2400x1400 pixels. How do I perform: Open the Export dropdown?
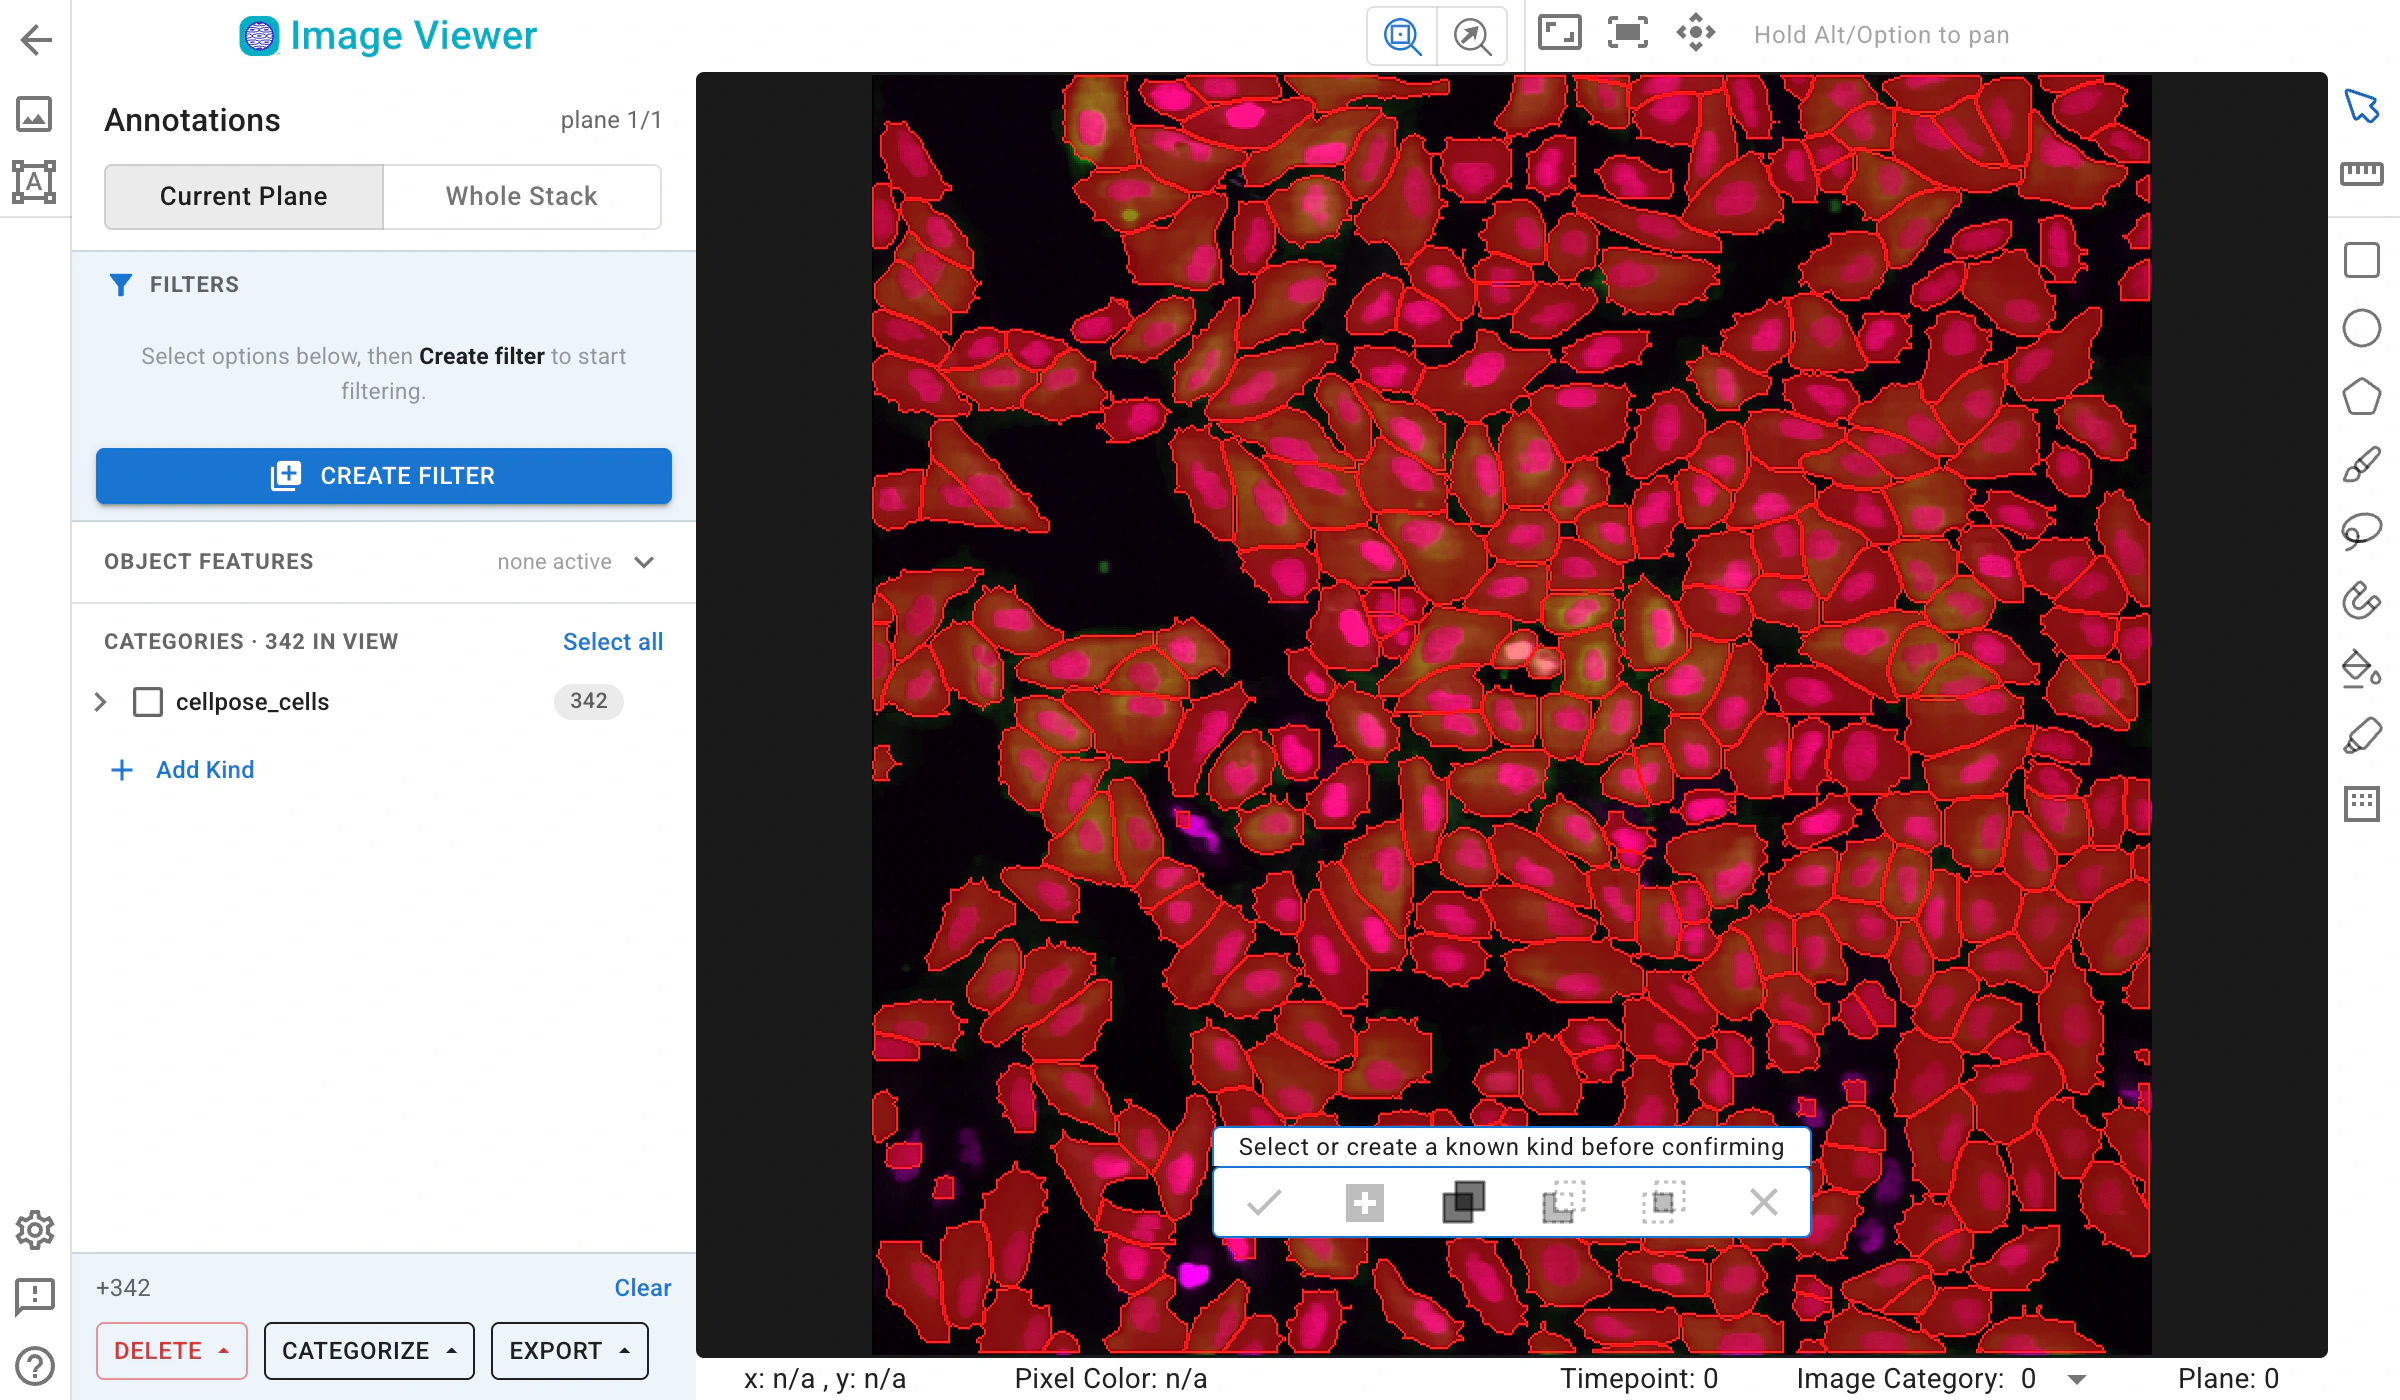click(569, 1351)
